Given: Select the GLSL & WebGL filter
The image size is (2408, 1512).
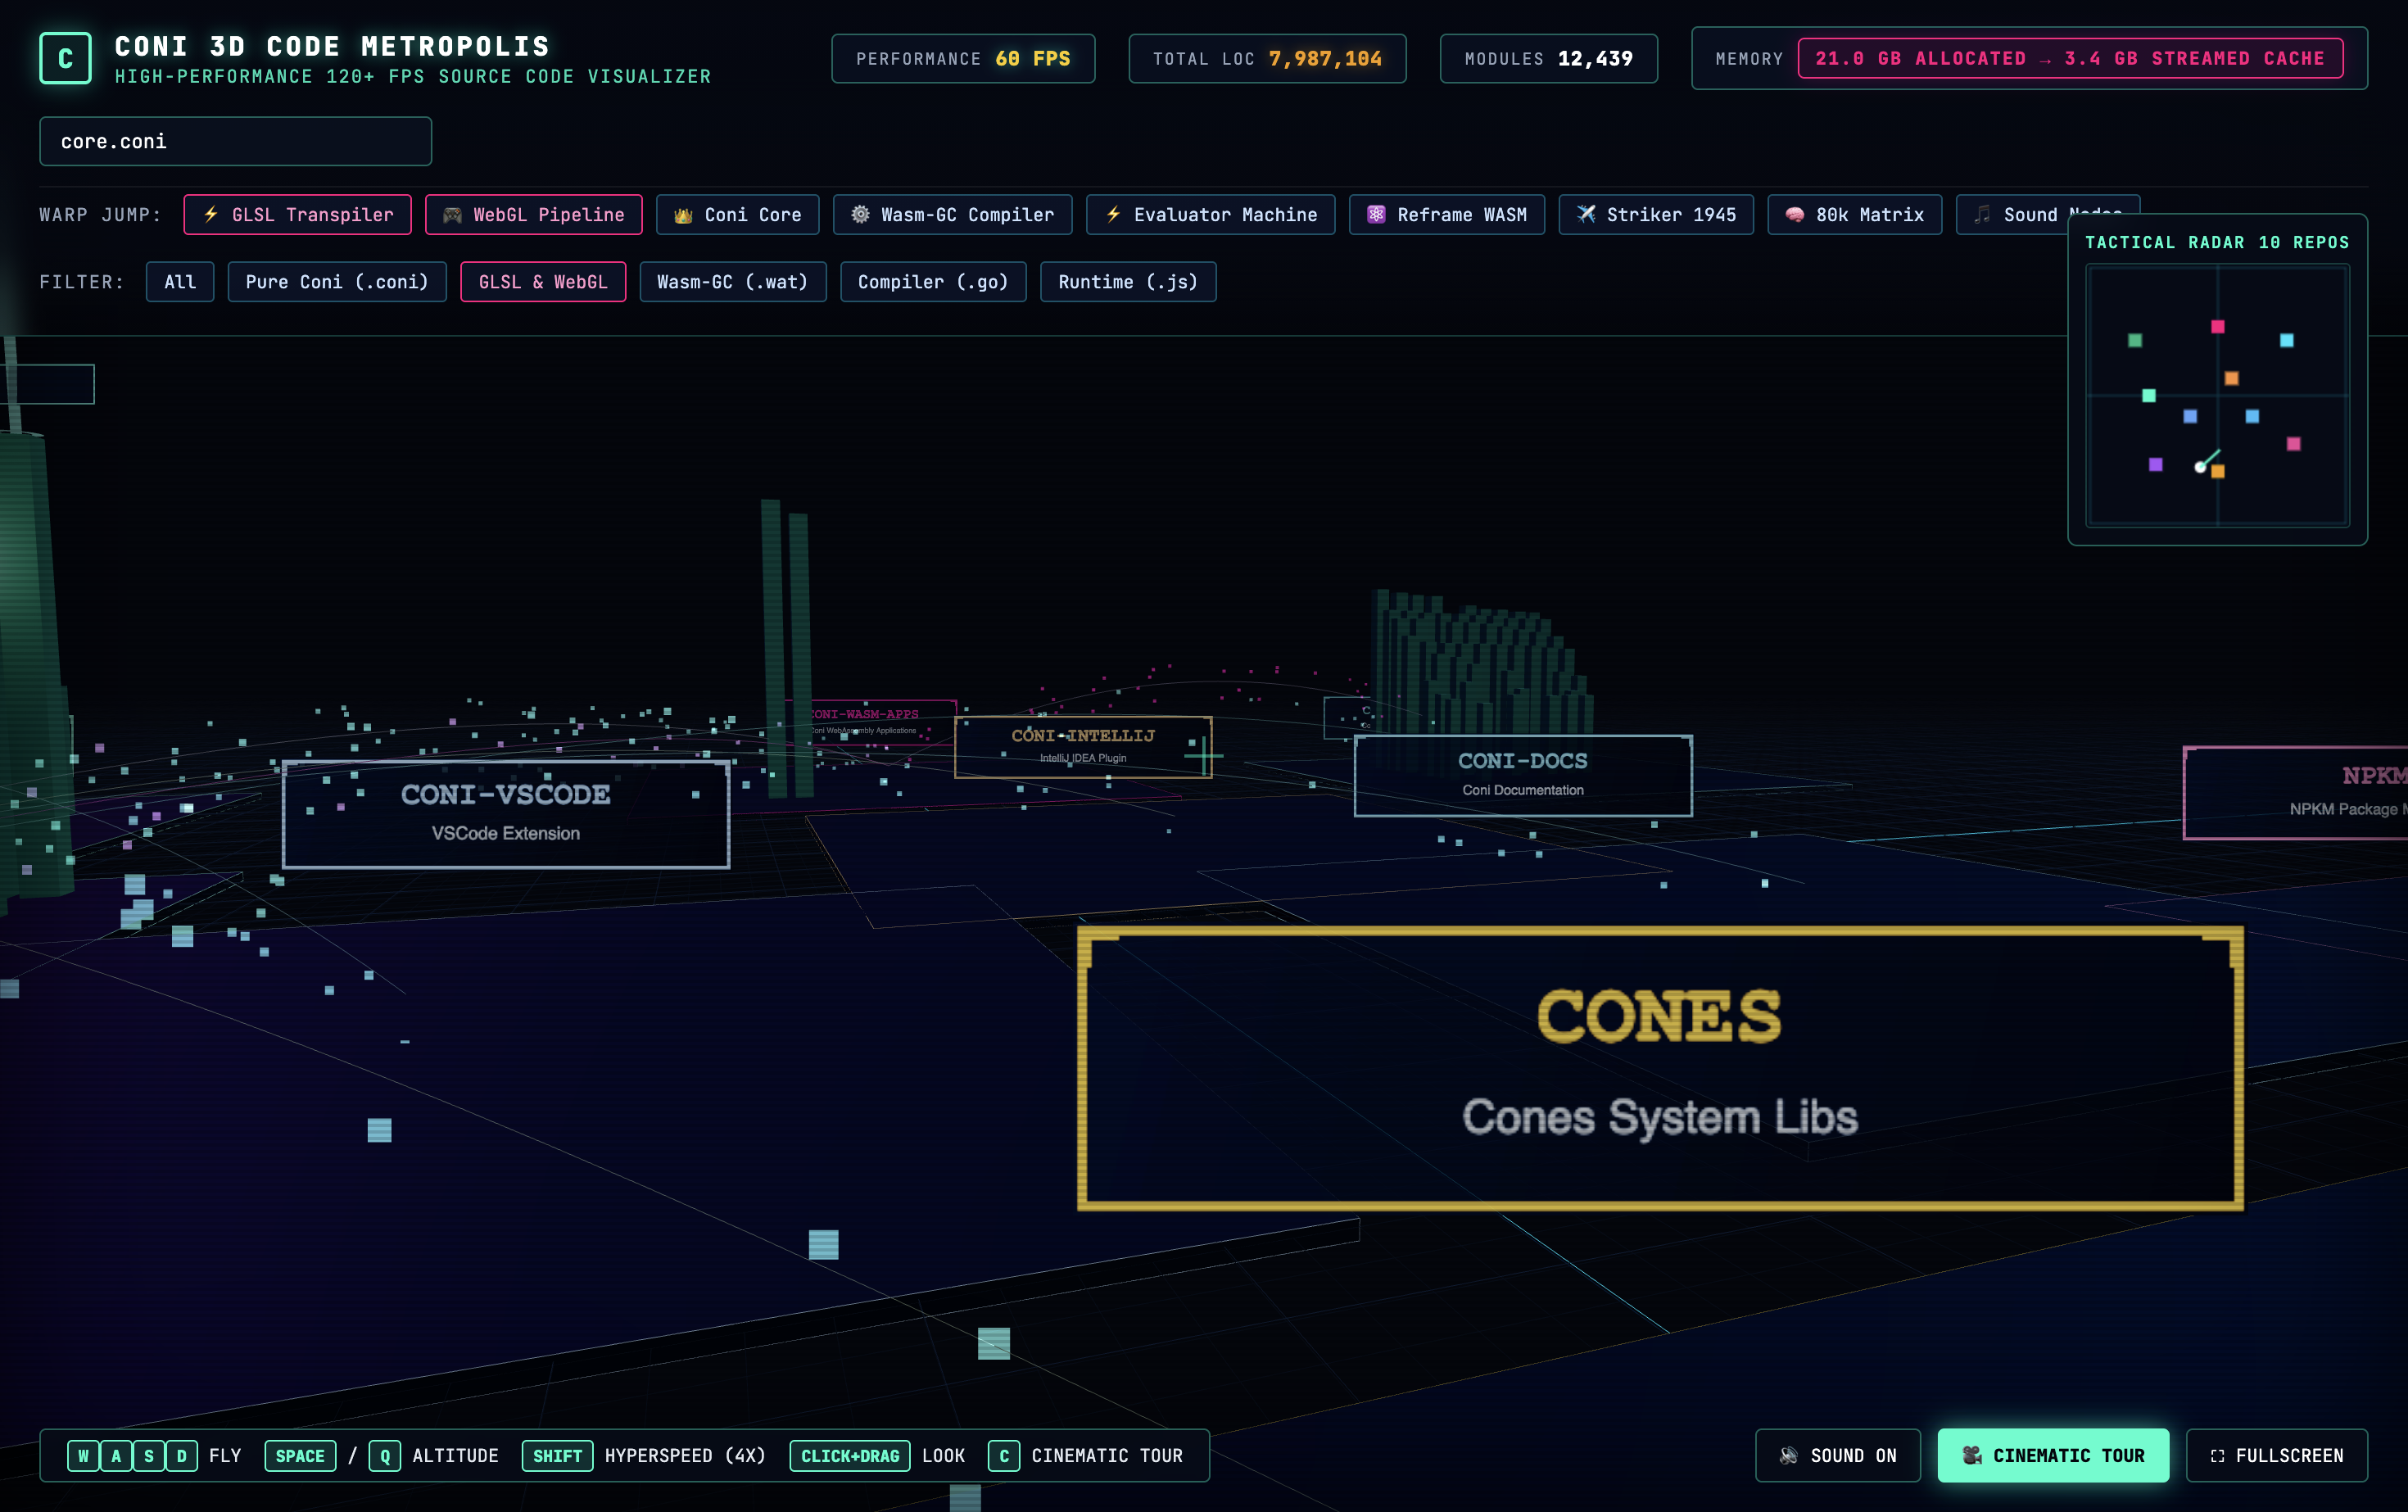Looking at the screenshot, I should (543, 282).
